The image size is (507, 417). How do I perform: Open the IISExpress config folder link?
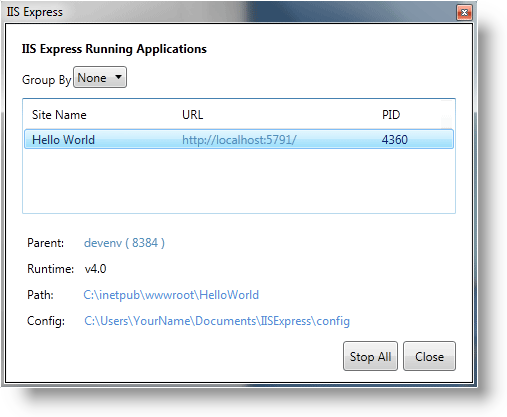(217, 321)
